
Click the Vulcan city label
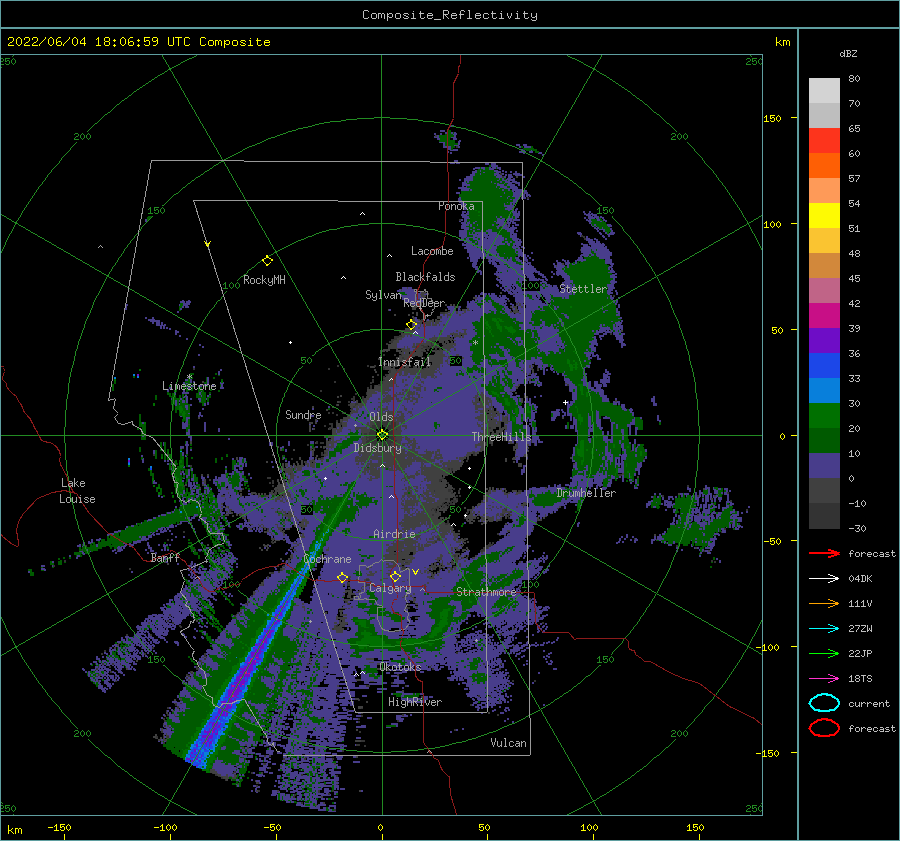click(x=509, y=743)
